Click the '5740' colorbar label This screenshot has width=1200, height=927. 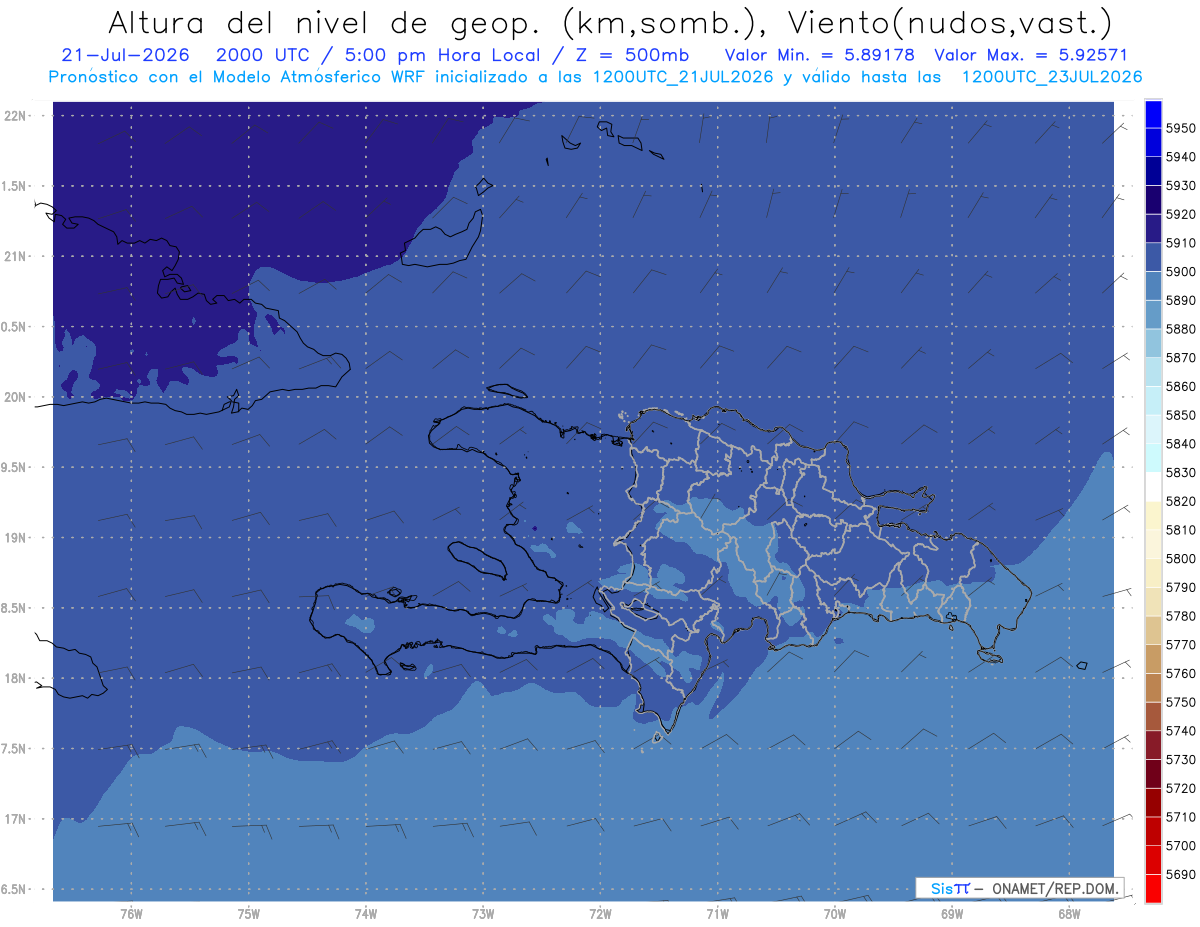point(1181,731)
